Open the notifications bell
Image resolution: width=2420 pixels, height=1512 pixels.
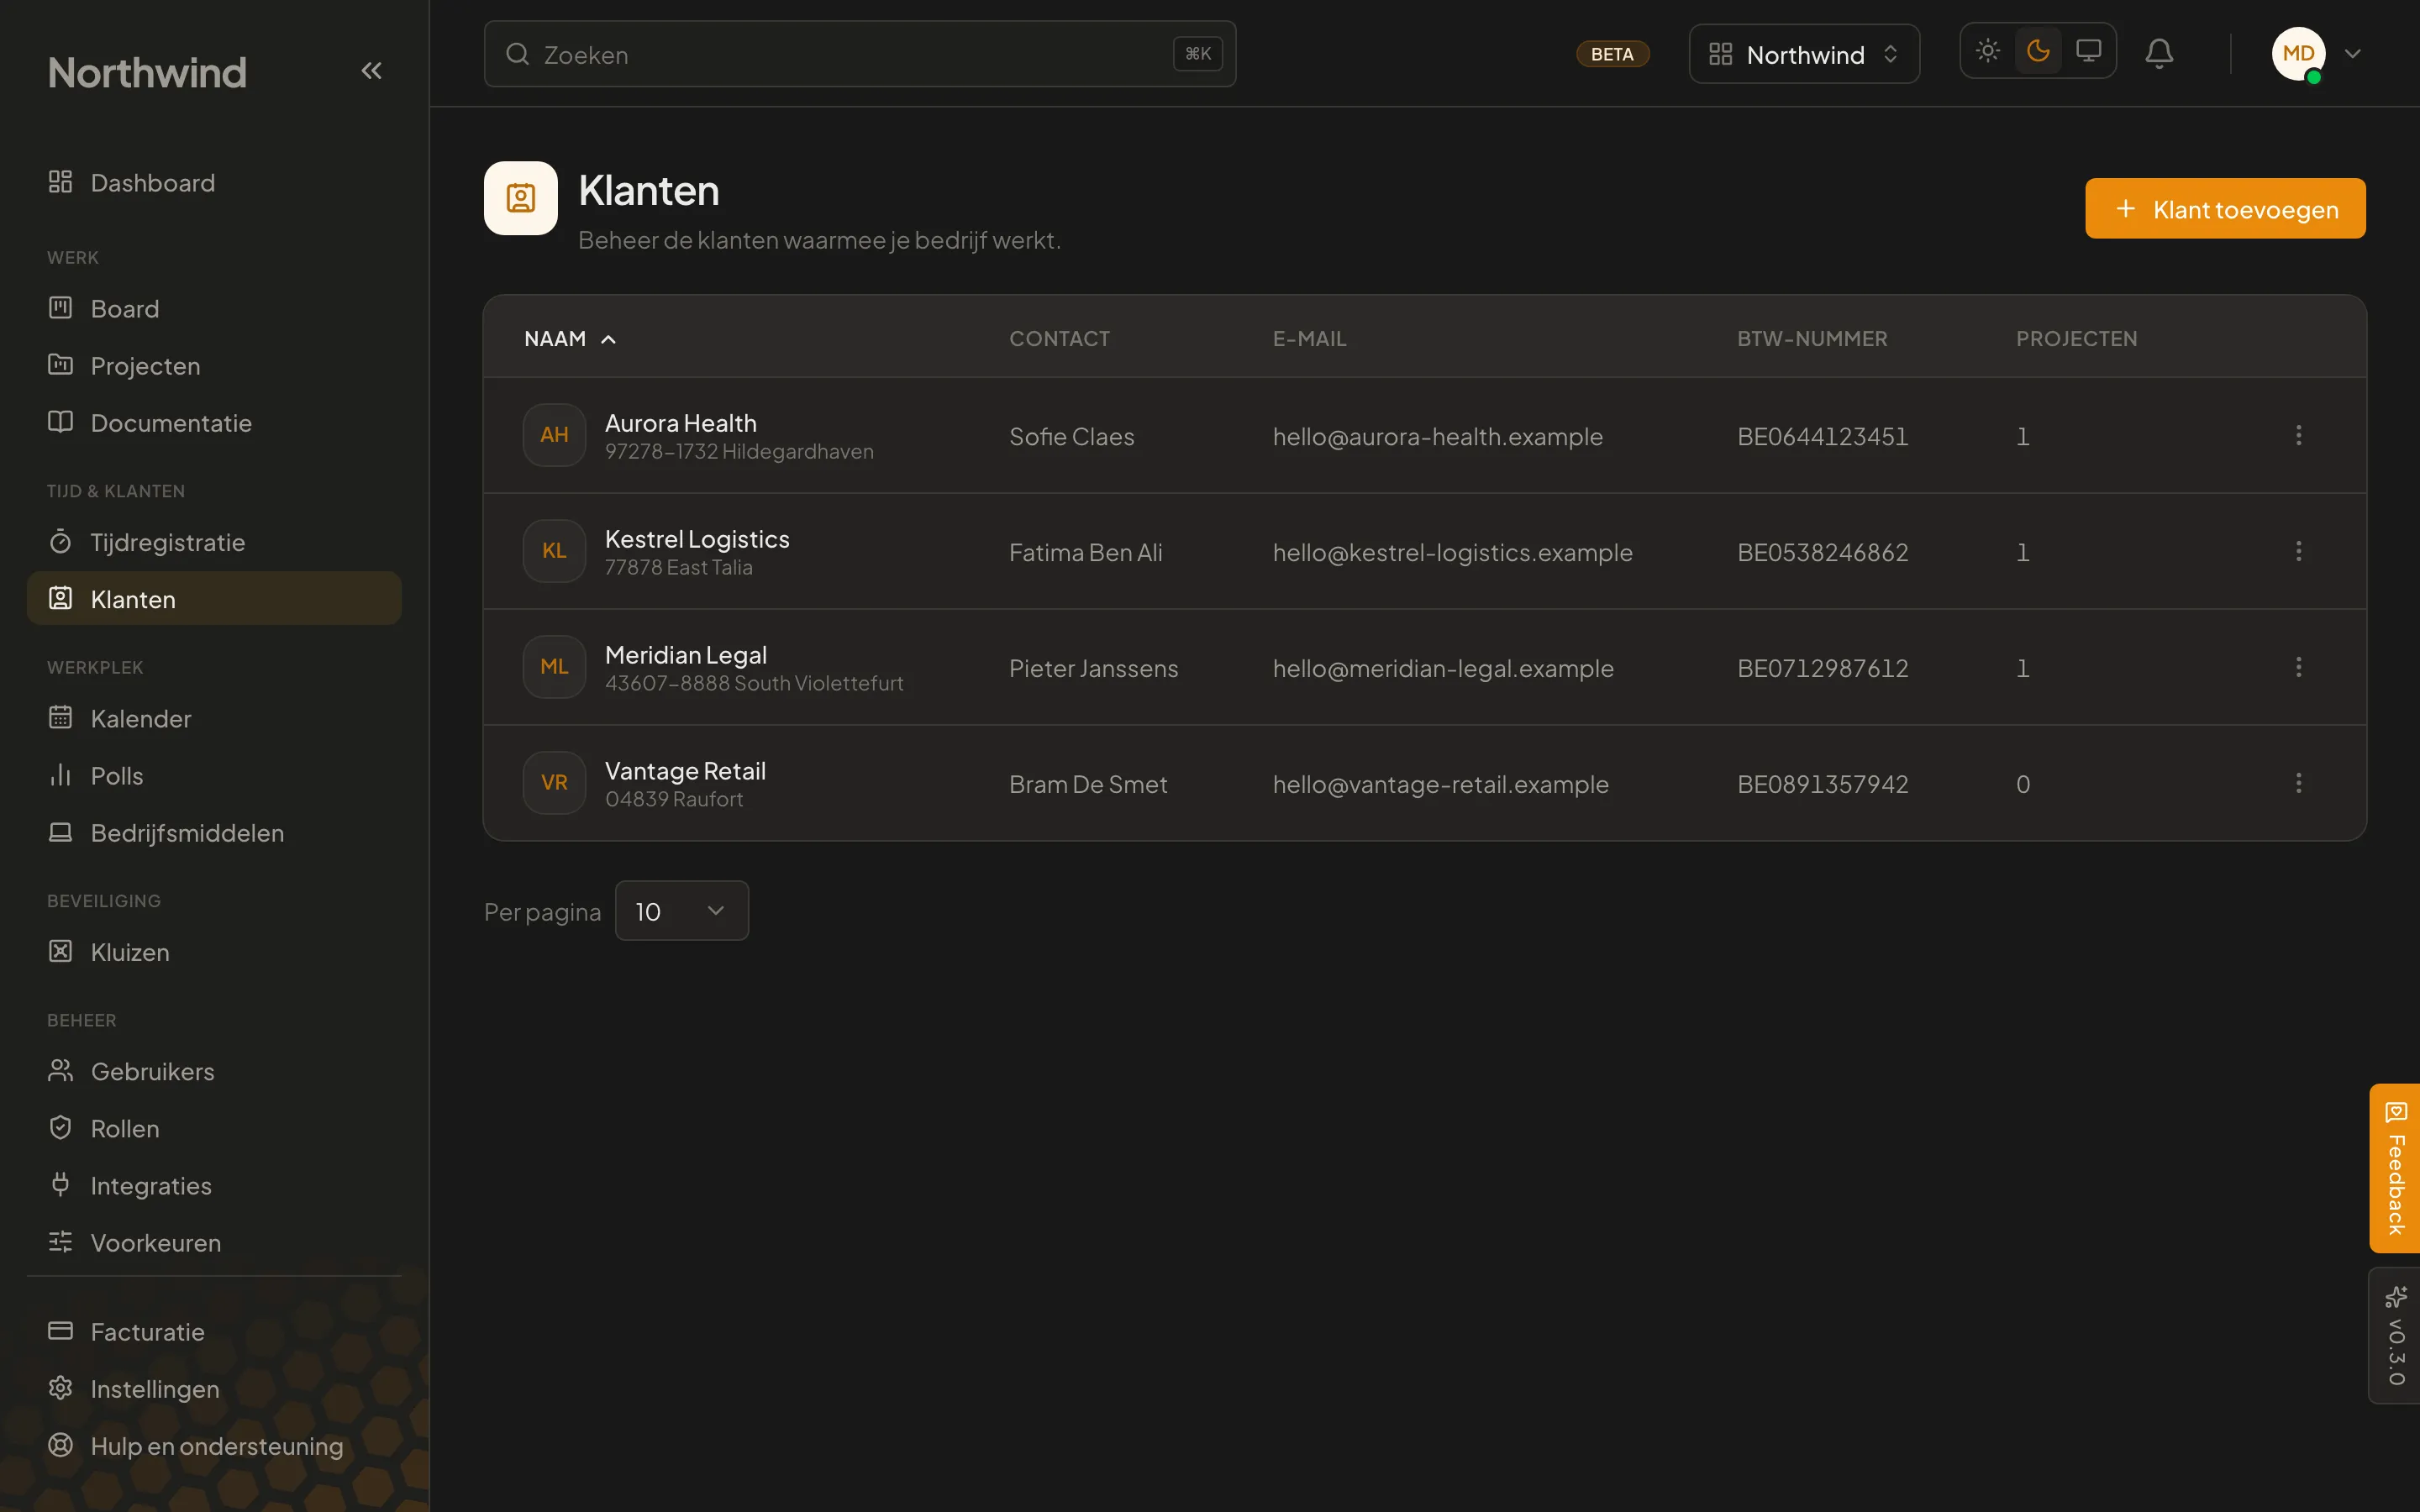[x=2159, y=53]
